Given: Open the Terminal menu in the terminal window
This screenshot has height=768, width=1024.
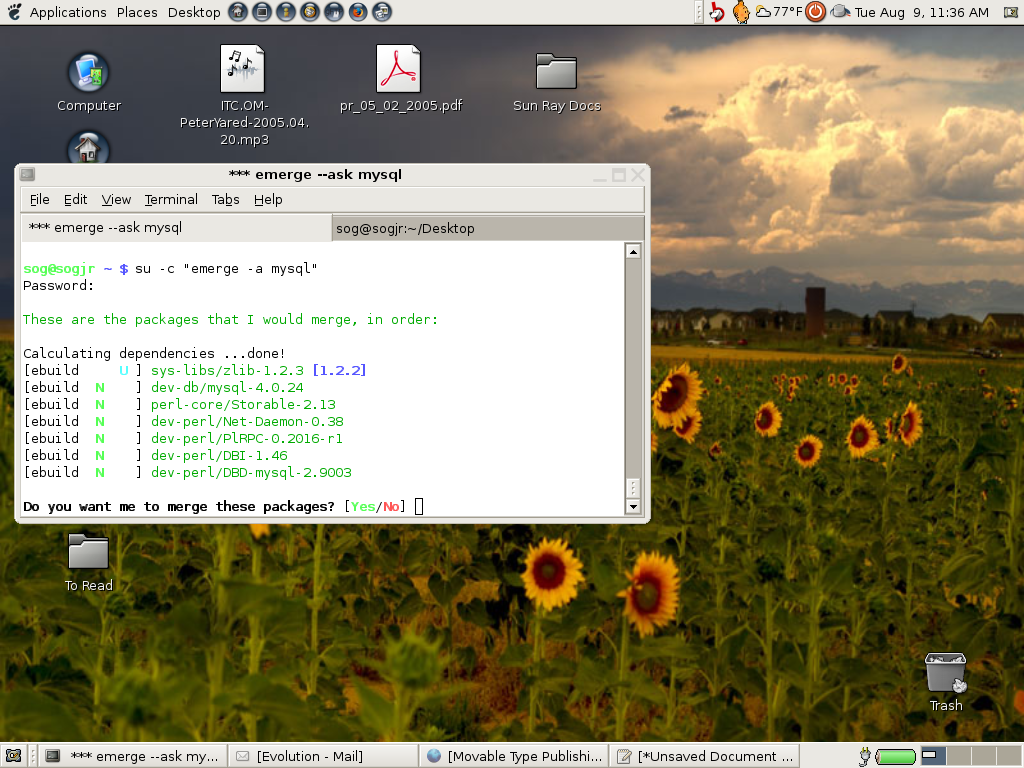Looking at the screenshot, I should [x=170, y=199].
